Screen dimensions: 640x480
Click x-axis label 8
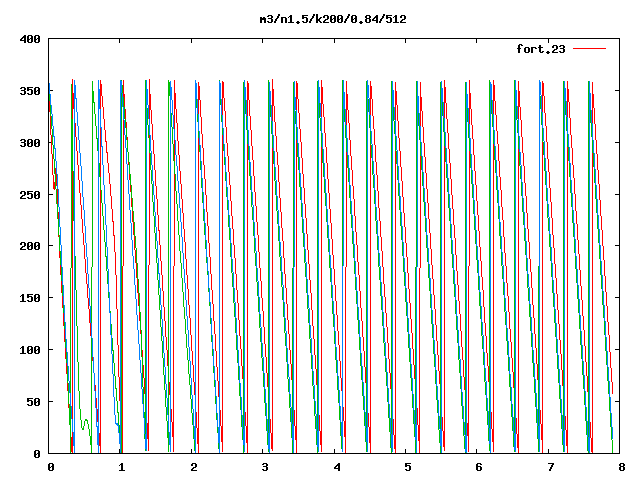(622, 467)
